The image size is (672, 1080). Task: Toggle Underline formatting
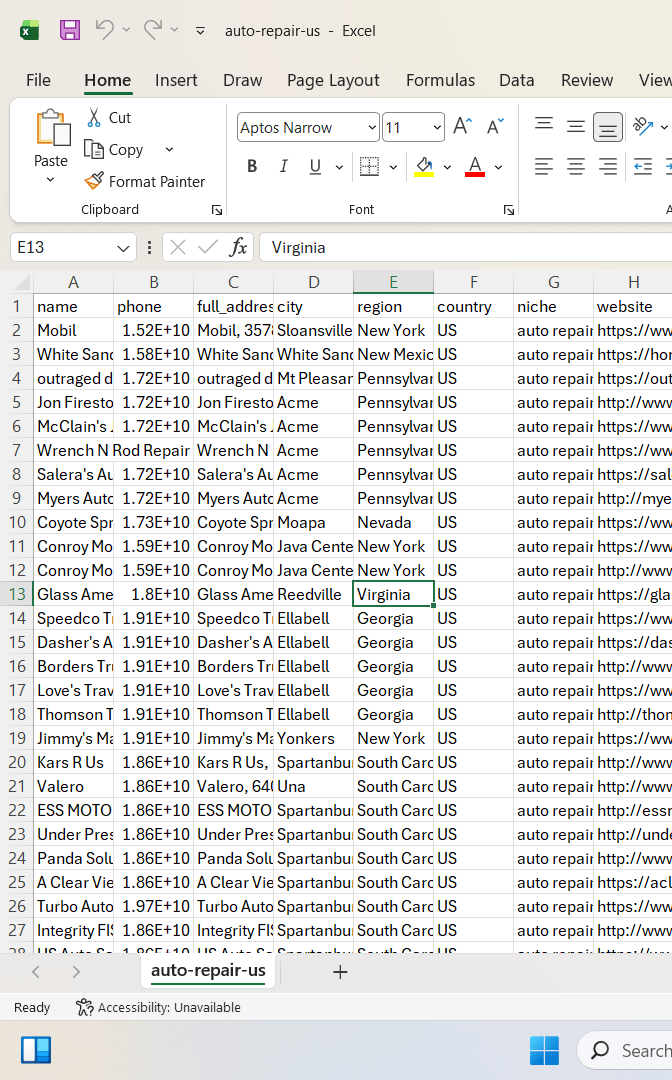coord(315,166)
